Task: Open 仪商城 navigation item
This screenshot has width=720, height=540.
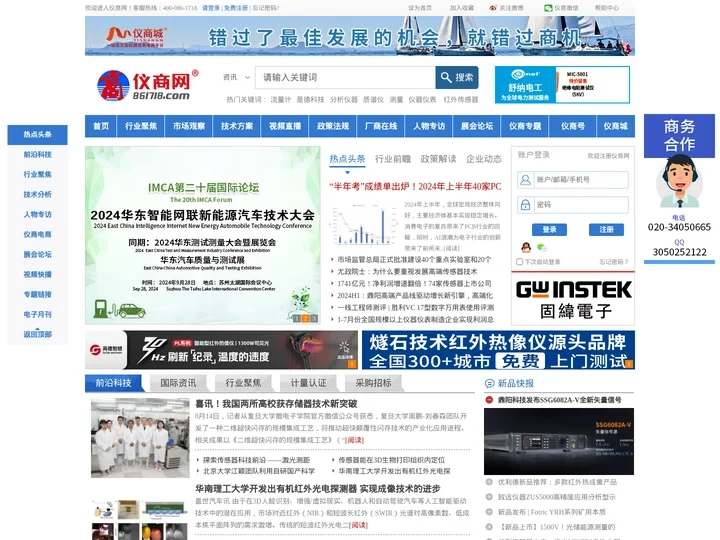Action: 615,126
